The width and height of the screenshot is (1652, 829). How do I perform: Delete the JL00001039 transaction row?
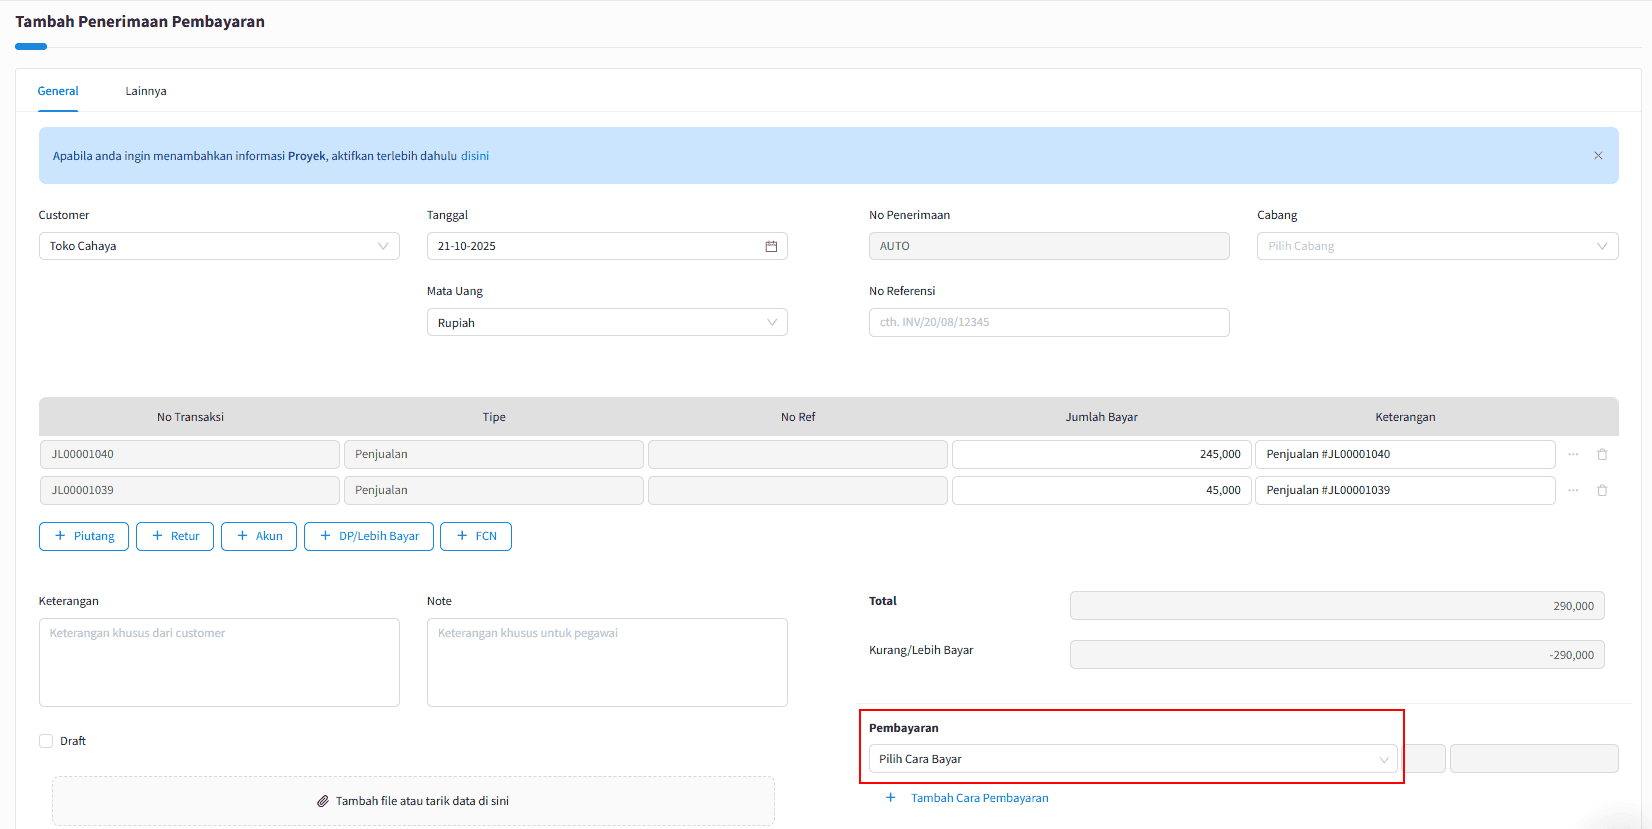1602,490
